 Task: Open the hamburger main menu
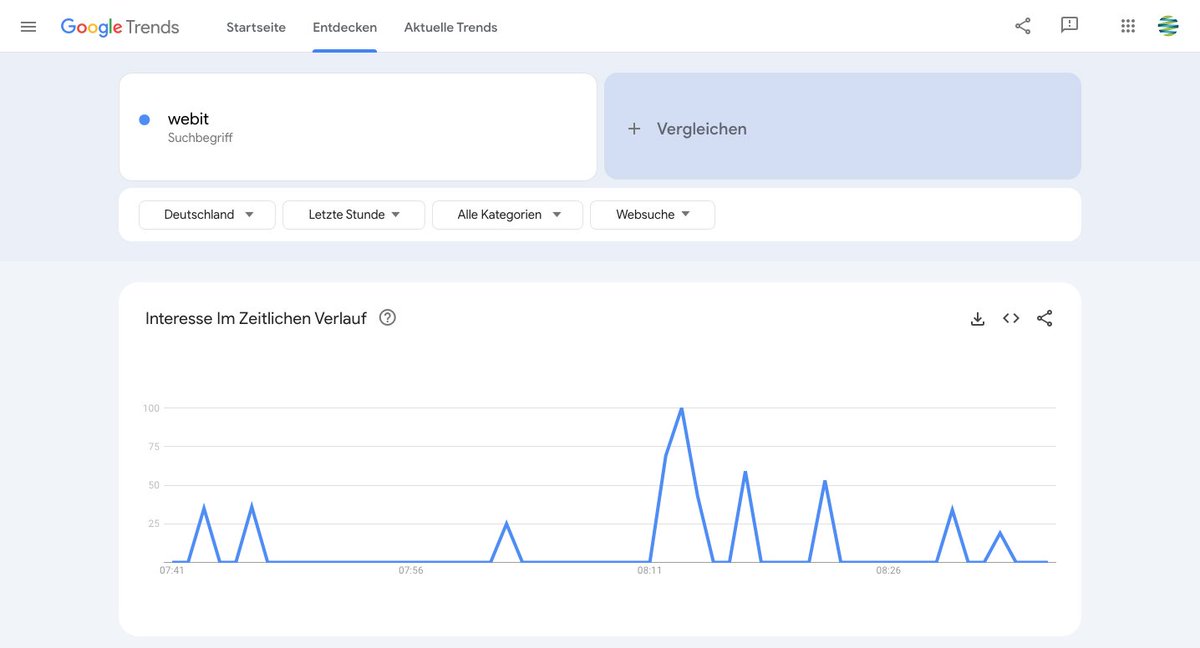28,27
